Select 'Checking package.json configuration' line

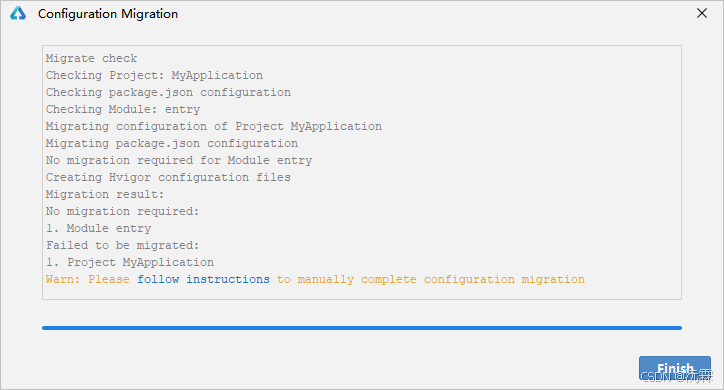[168, 92]
